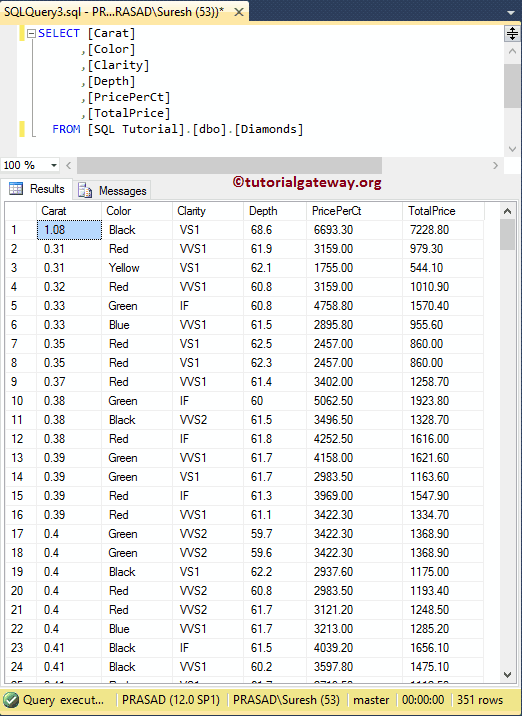Click the master database status entry
Screen dimensions: 522x716
tap(371, 700)
